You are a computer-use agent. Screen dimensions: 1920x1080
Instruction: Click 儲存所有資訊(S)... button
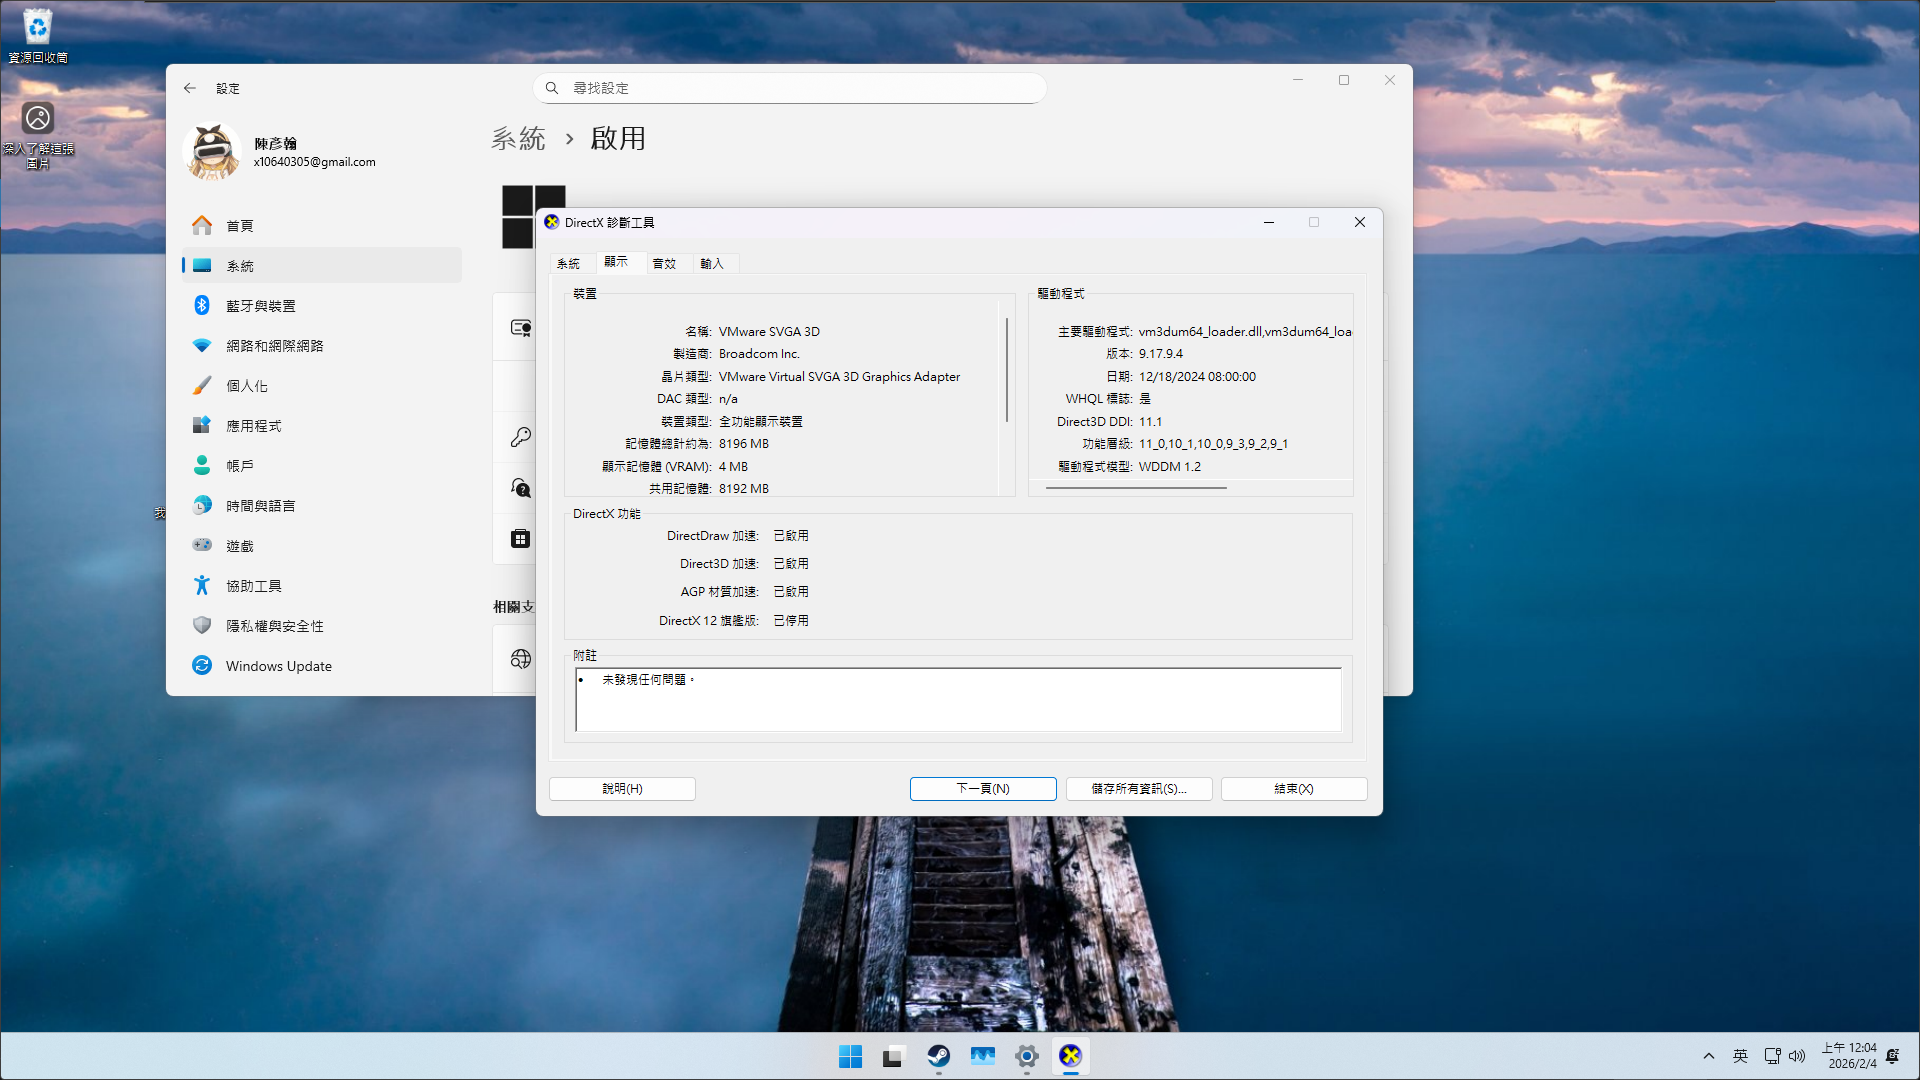tap(1139, 789)
